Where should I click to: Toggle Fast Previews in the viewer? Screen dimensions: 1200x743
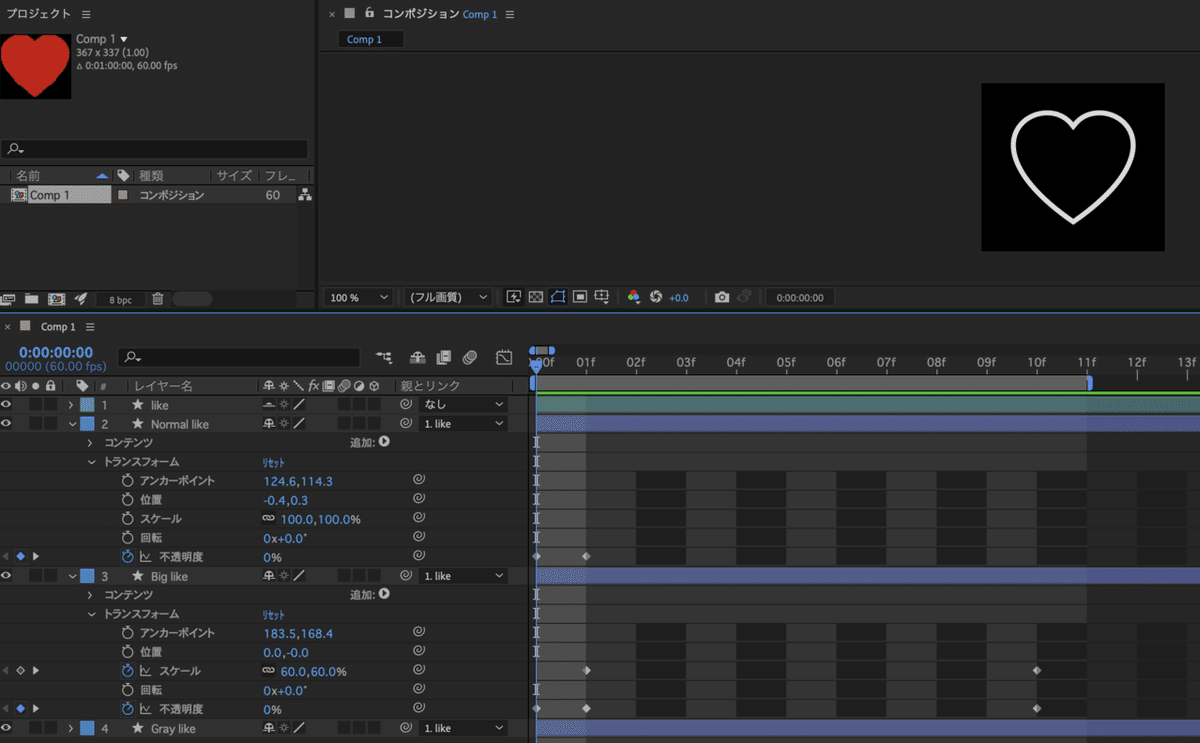coord(514,297)
